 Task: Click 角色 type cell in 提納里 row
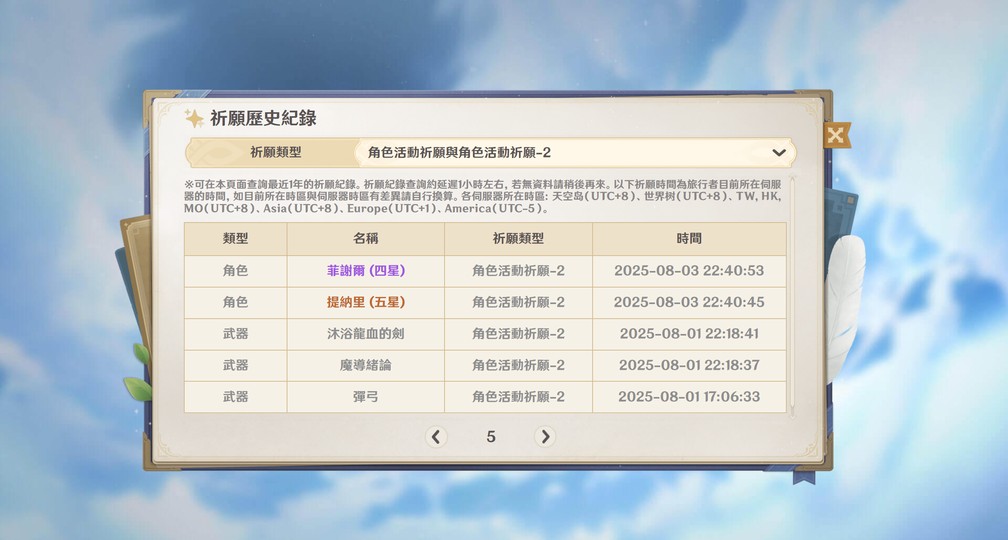pyautogui.click(x=235, y=302)
